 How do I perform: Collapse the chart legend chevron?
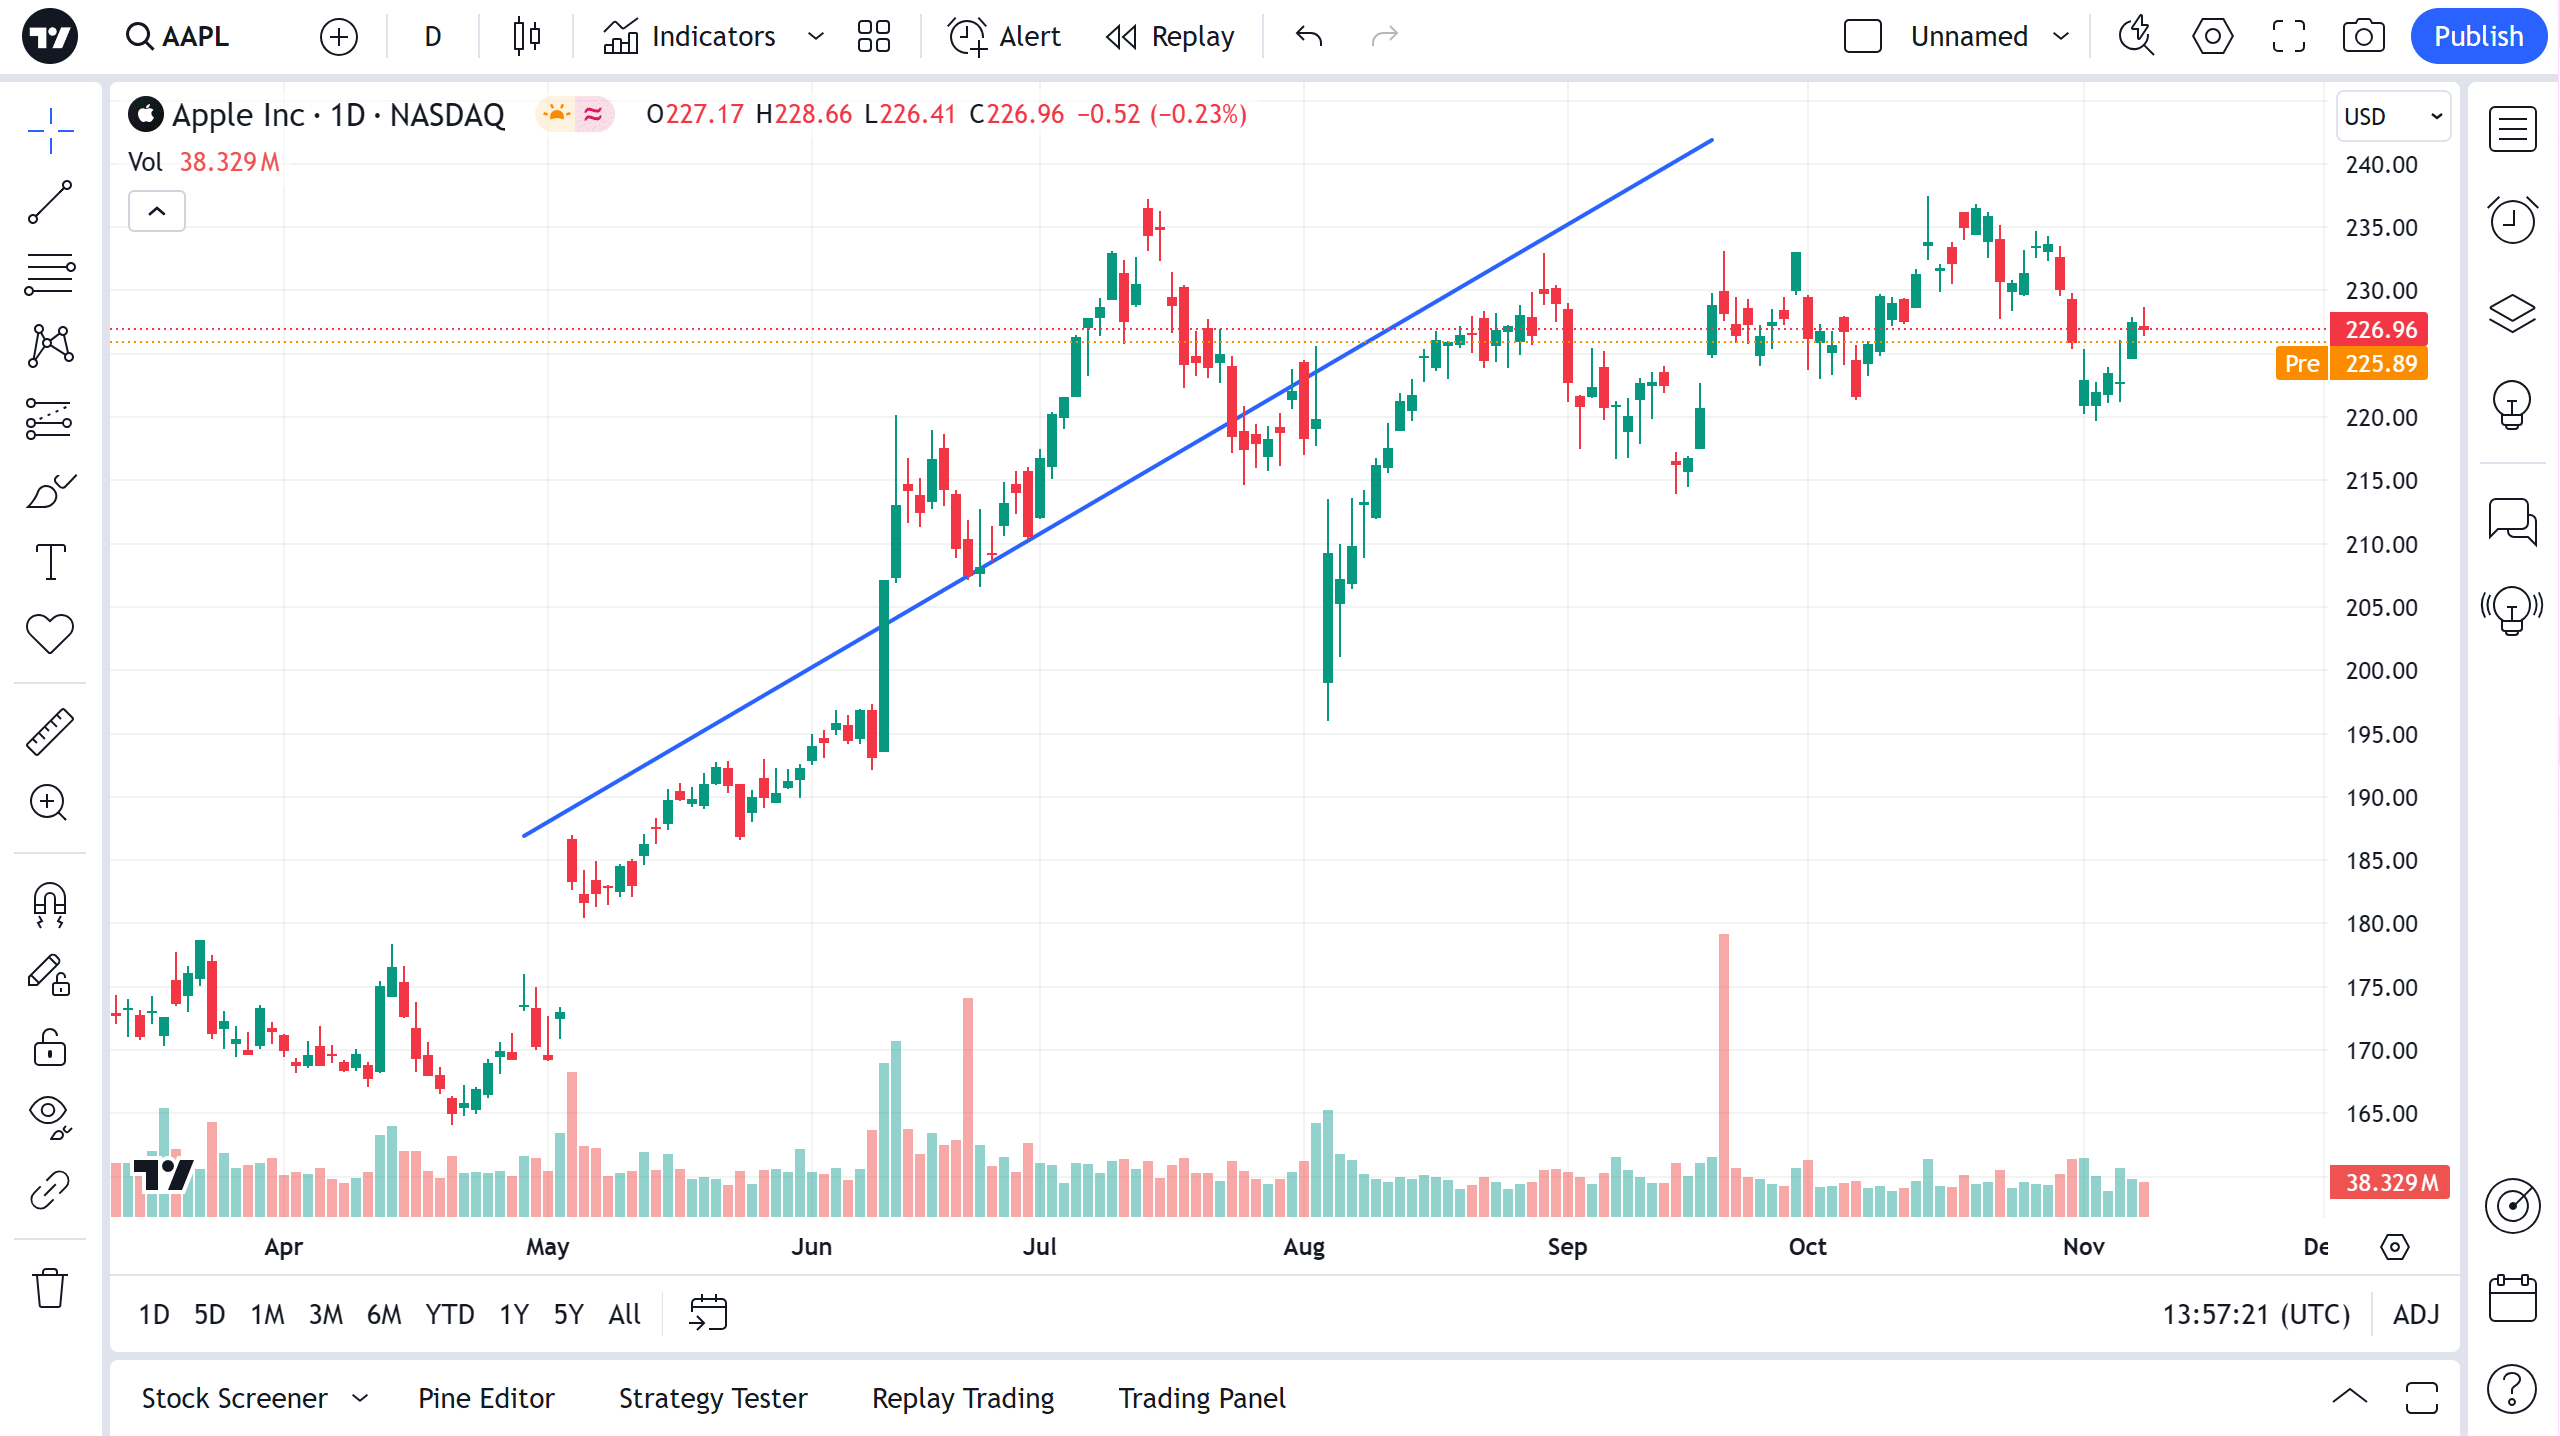click(x=156, y=211)
